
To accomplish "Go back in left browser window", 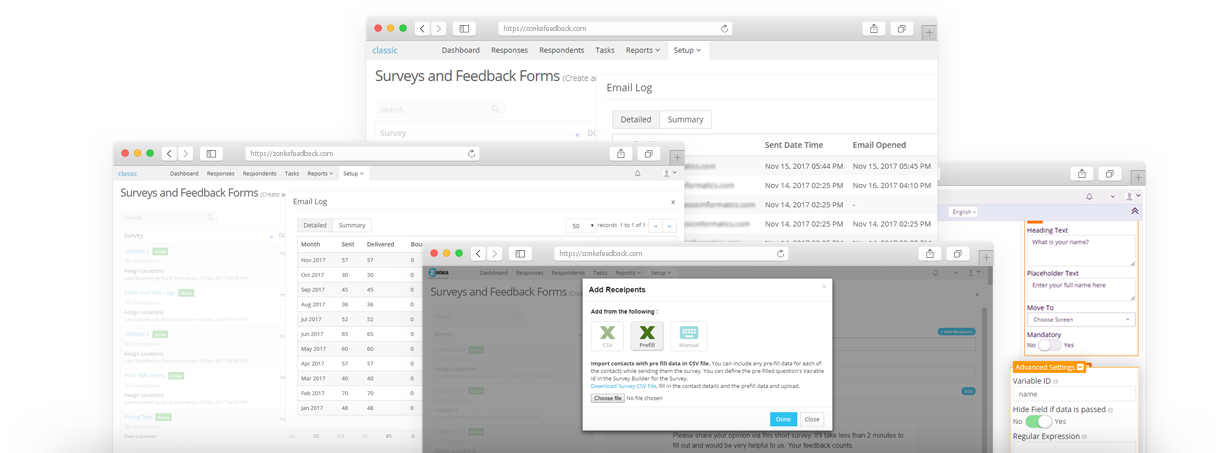I will 169,154.
